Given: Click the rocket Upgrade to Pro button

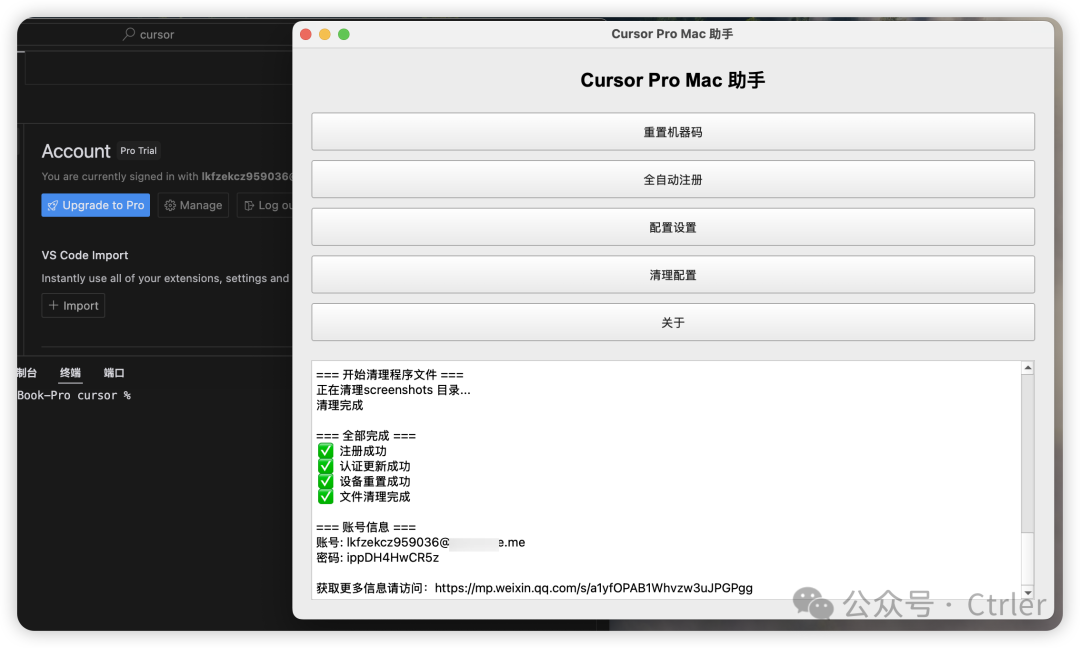Looking at the screenshot, I should coord(96,205).
